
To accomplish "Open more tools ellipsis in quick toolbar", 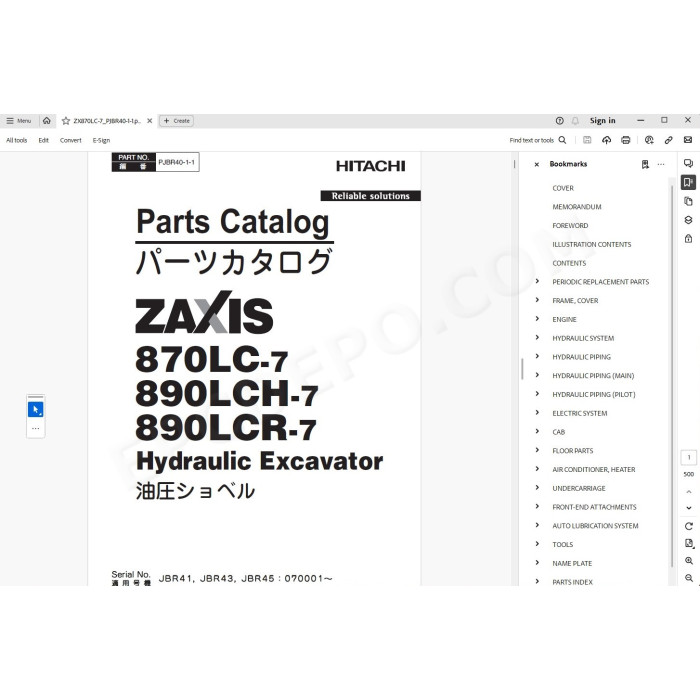I will (36, 429).
